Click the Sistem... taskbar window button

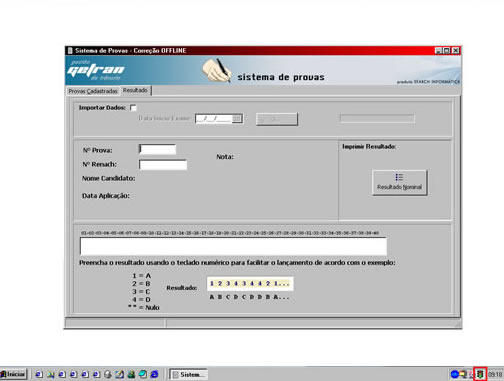(189, 374)
